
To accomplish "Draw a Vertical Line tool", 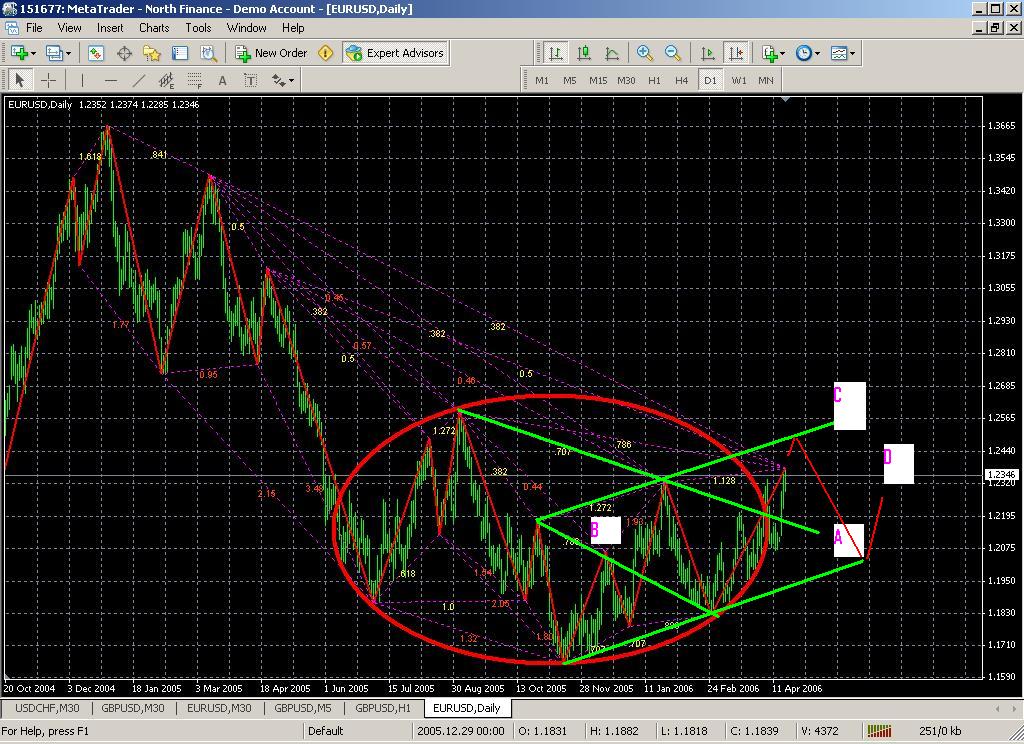I will [x=82, y=80].
